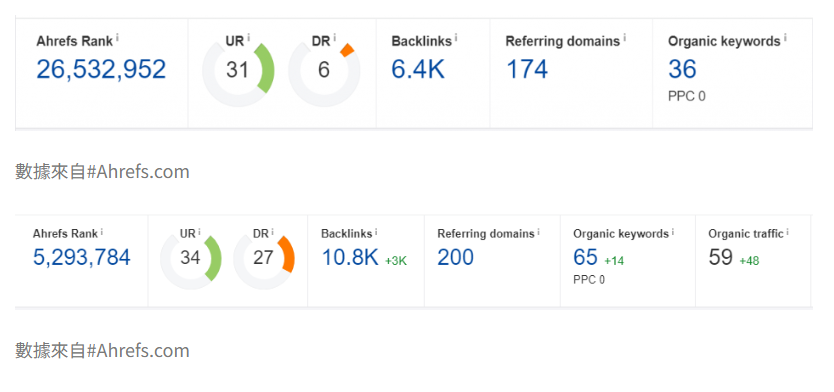Image resolution: width=834 pixels, height=392 pixels.
Task: Click info icon beside DR 27 label
Action: (272, 231)
